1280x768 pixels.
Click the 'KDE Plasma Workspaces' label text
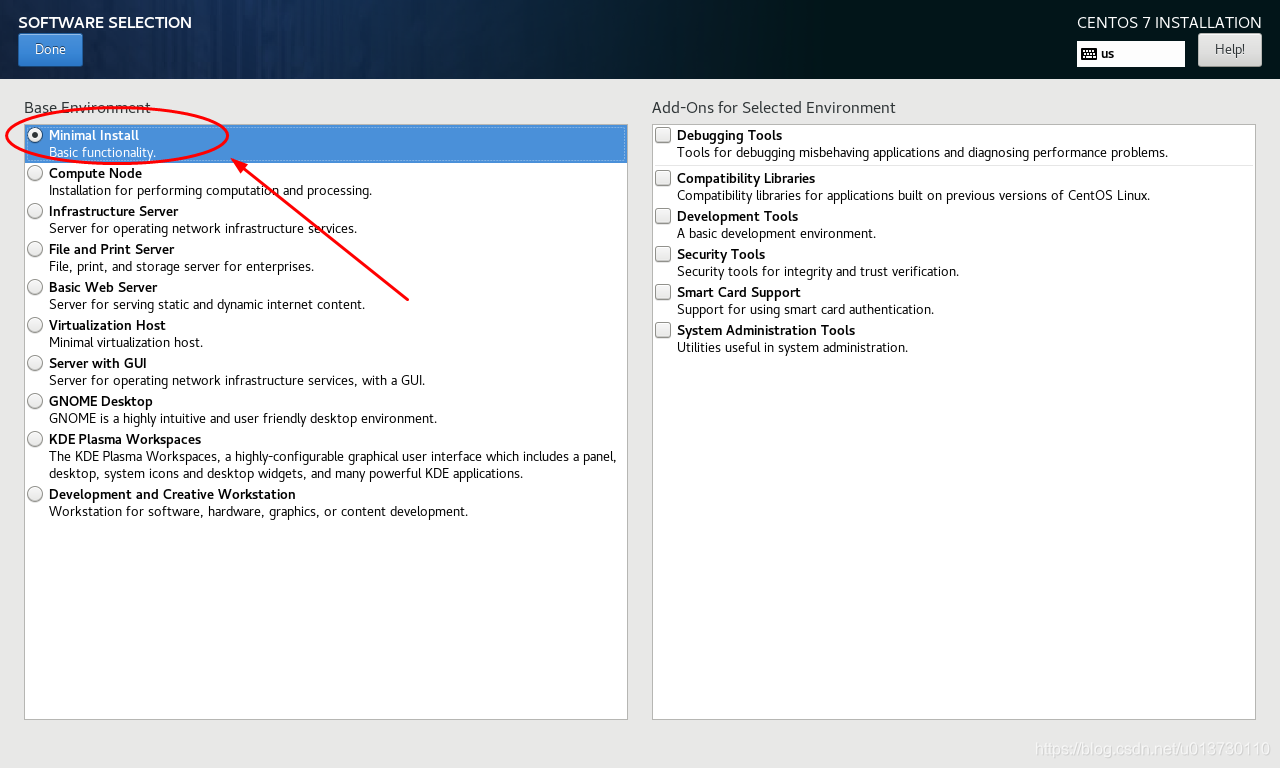pyautogui.click(x=125, y=439)
